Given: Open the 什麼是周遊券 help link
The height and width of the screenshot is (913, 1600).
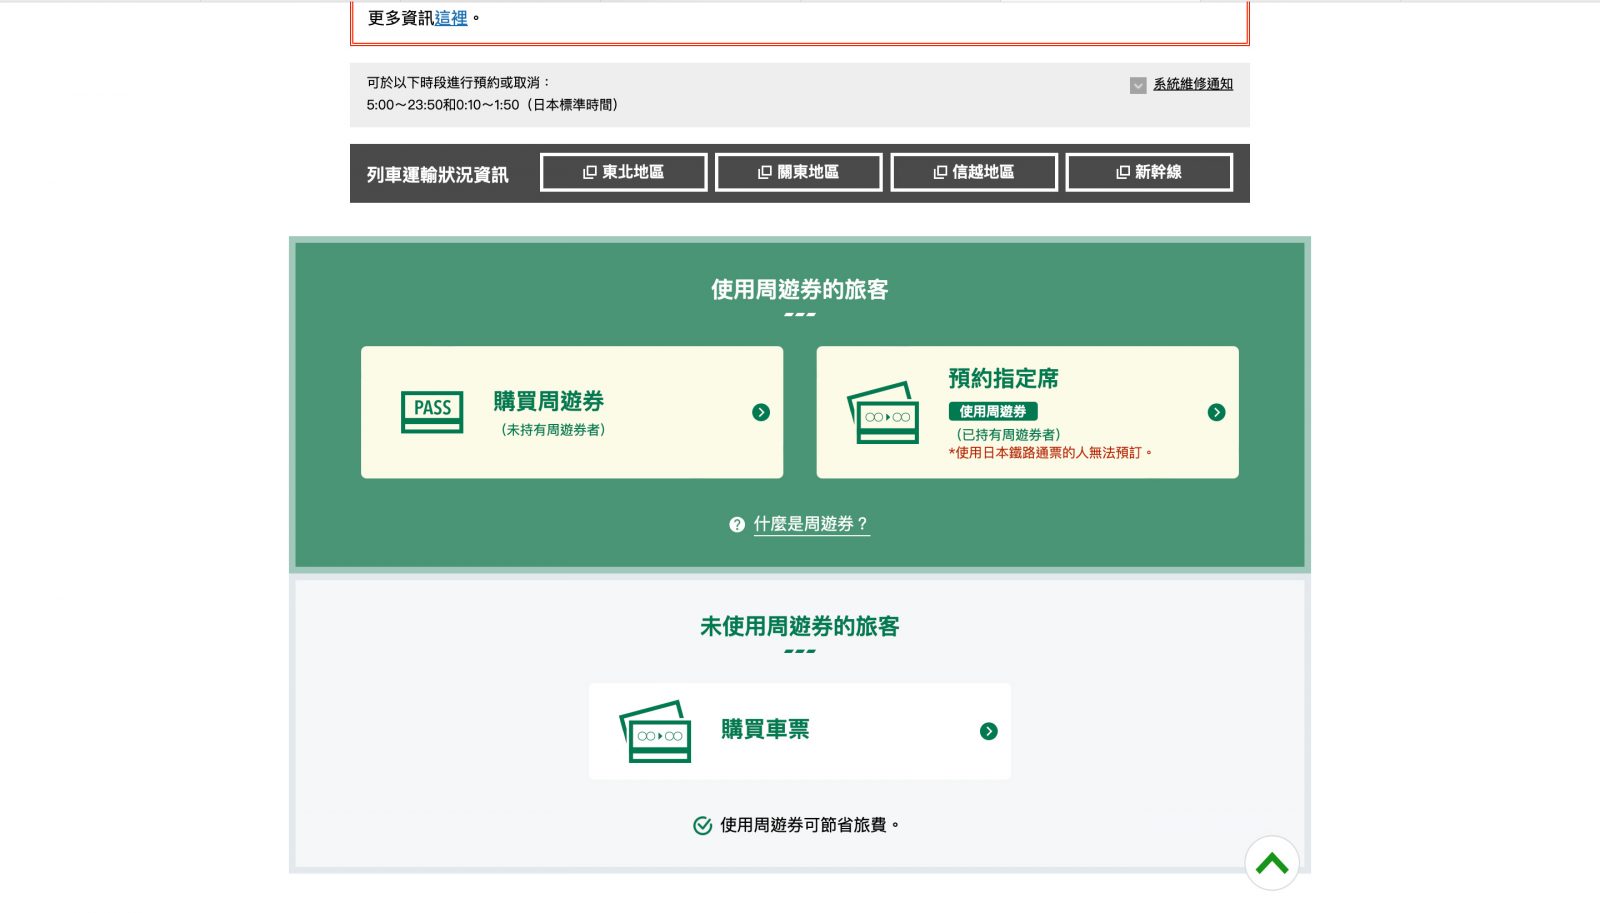Looking at the screenshot, I should tap(810, 523).
